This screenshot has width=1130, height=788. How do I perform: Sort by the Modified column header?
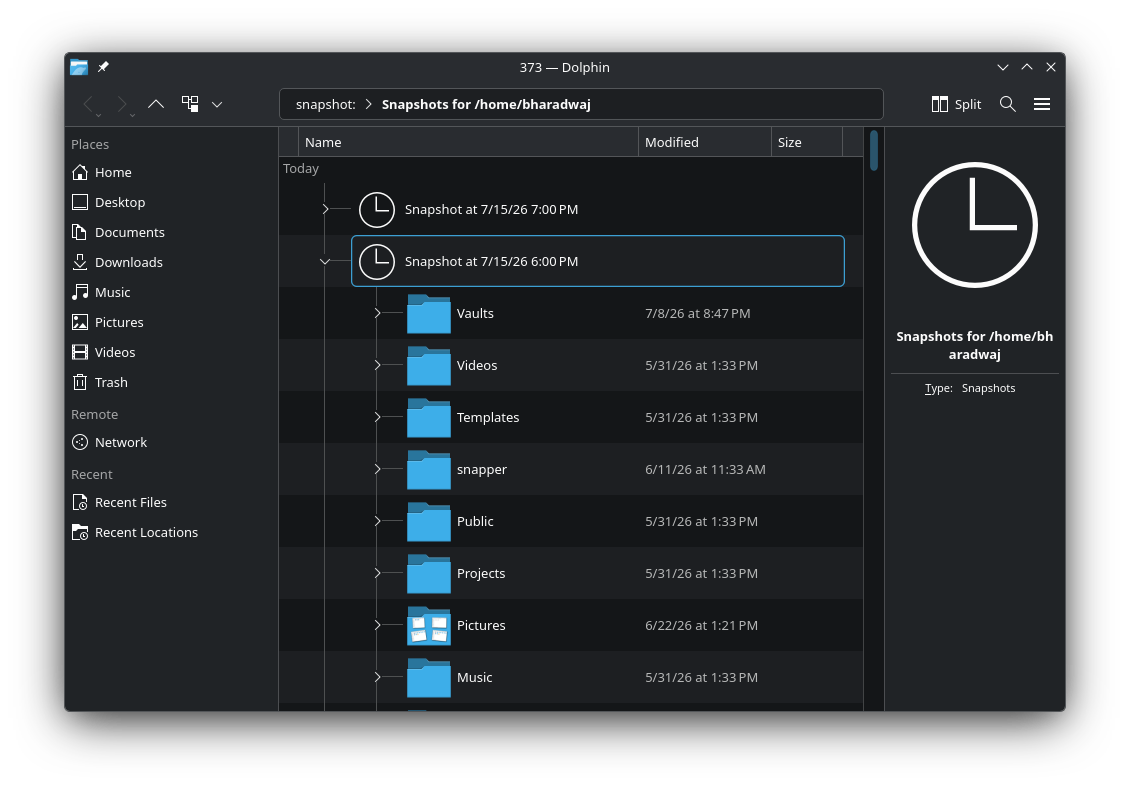coord(704,142)
